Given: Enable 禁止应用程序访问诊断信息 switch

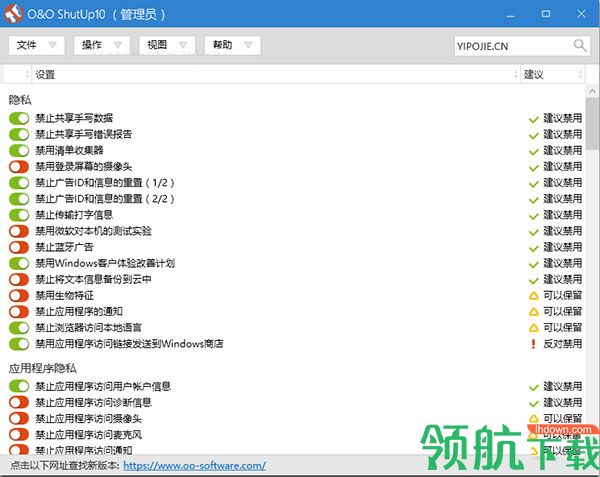Looking at the screenshot, I should [x=19, y=402].
